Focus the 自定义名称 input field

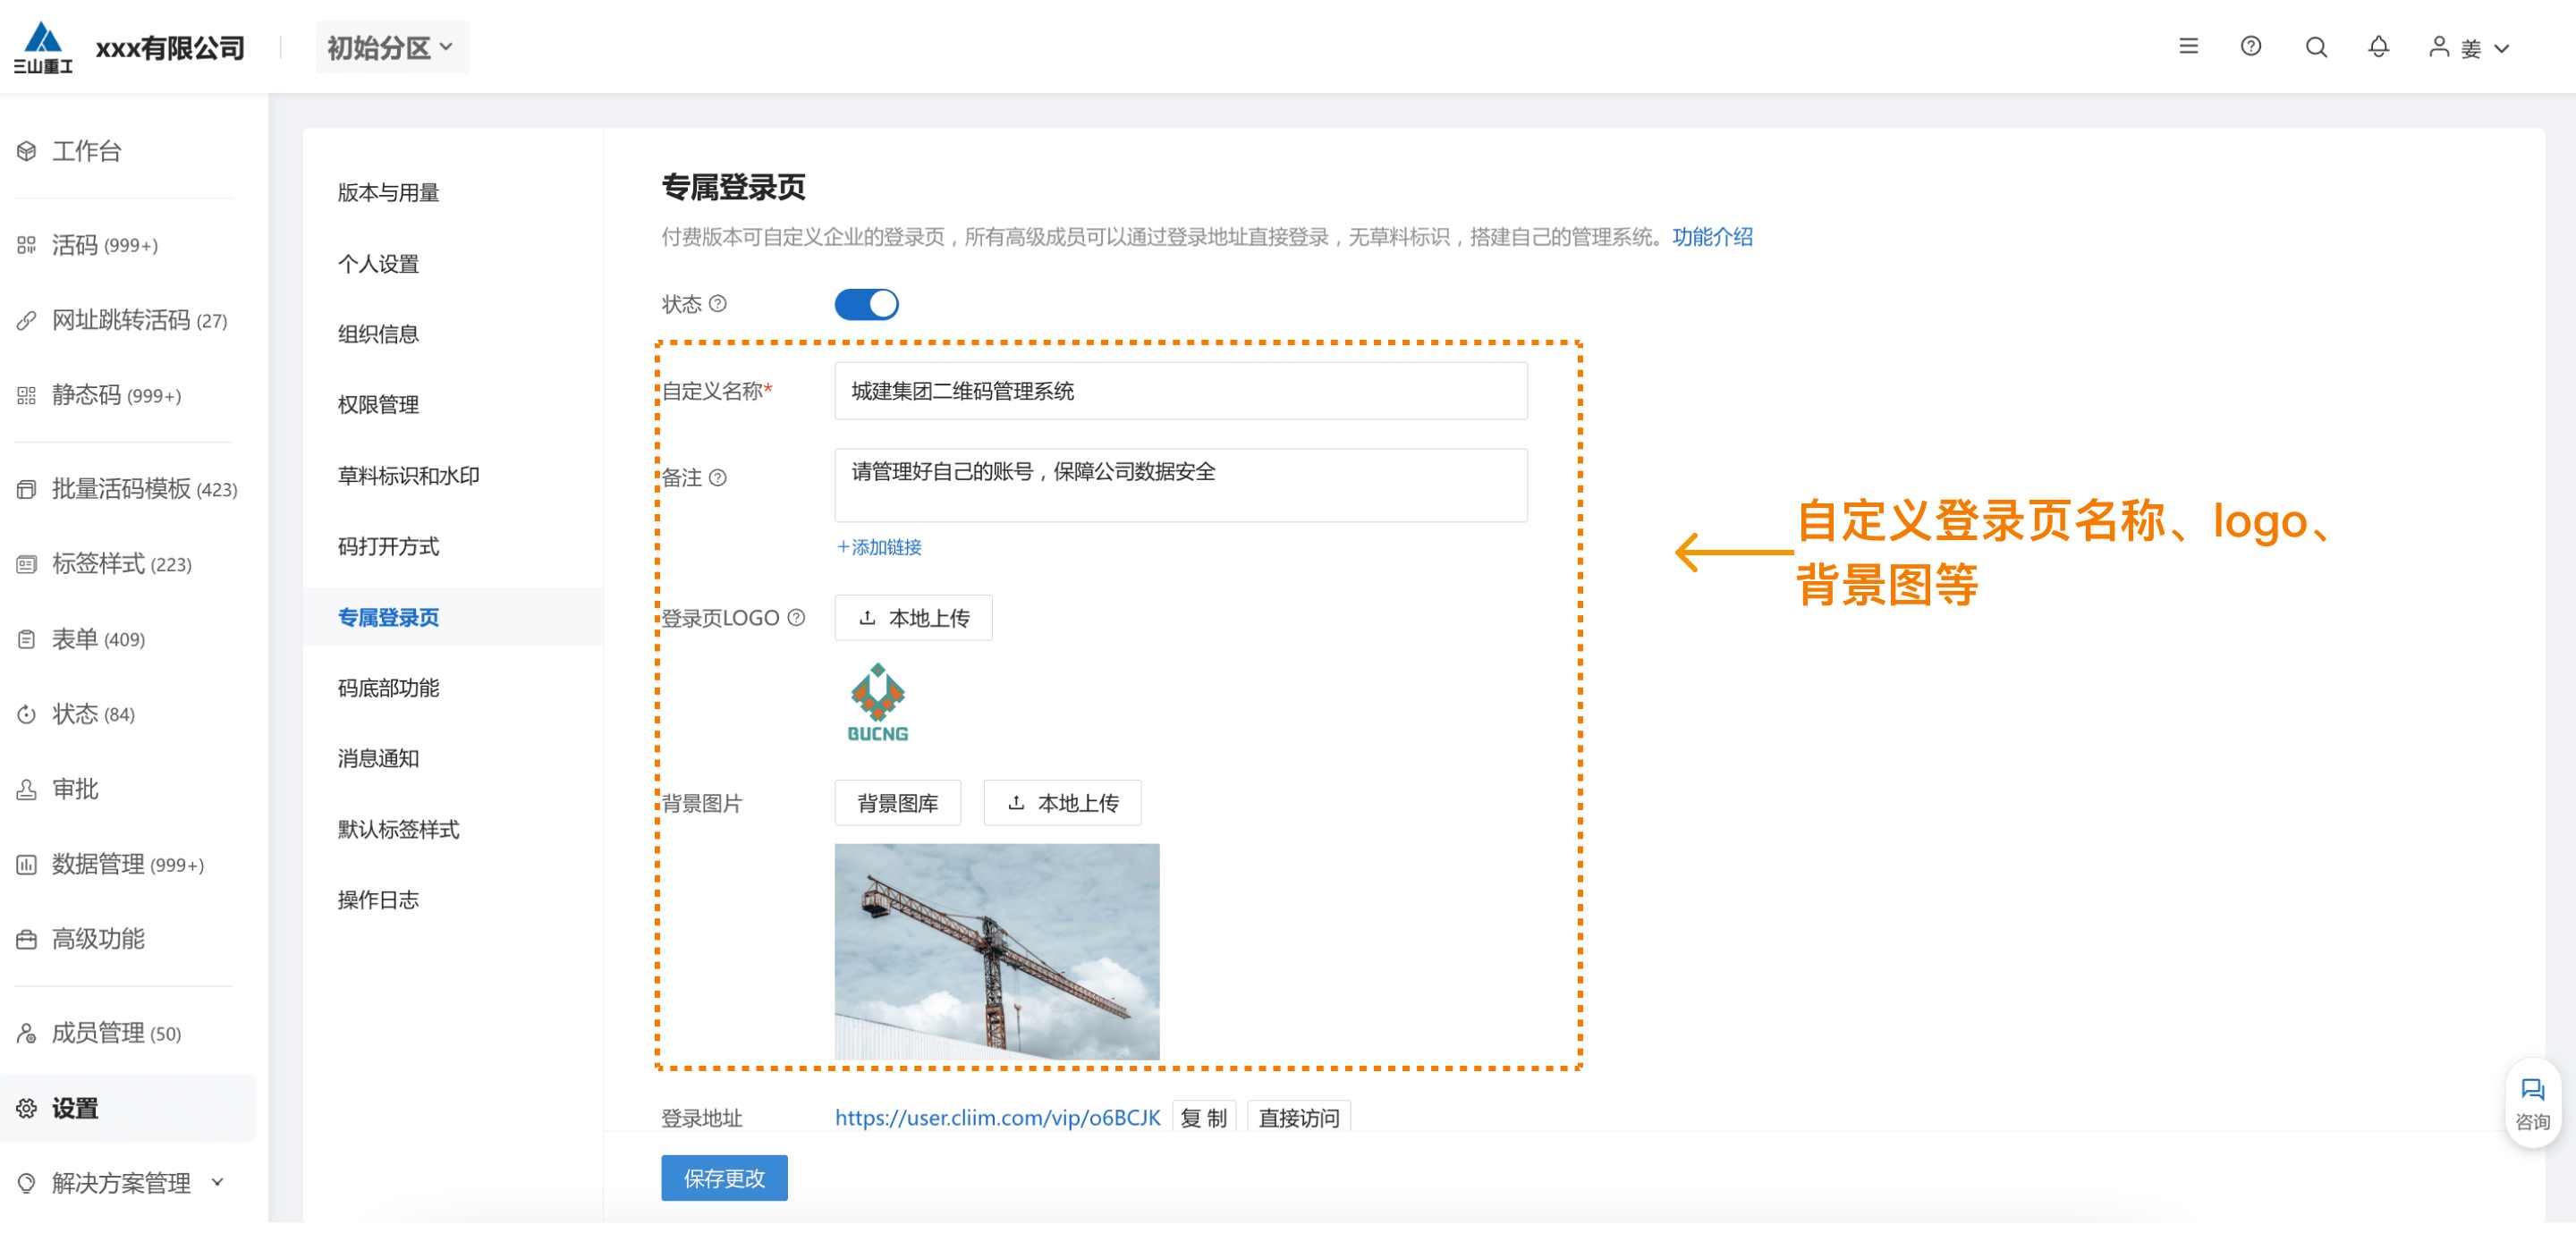tap(1181, 391)
